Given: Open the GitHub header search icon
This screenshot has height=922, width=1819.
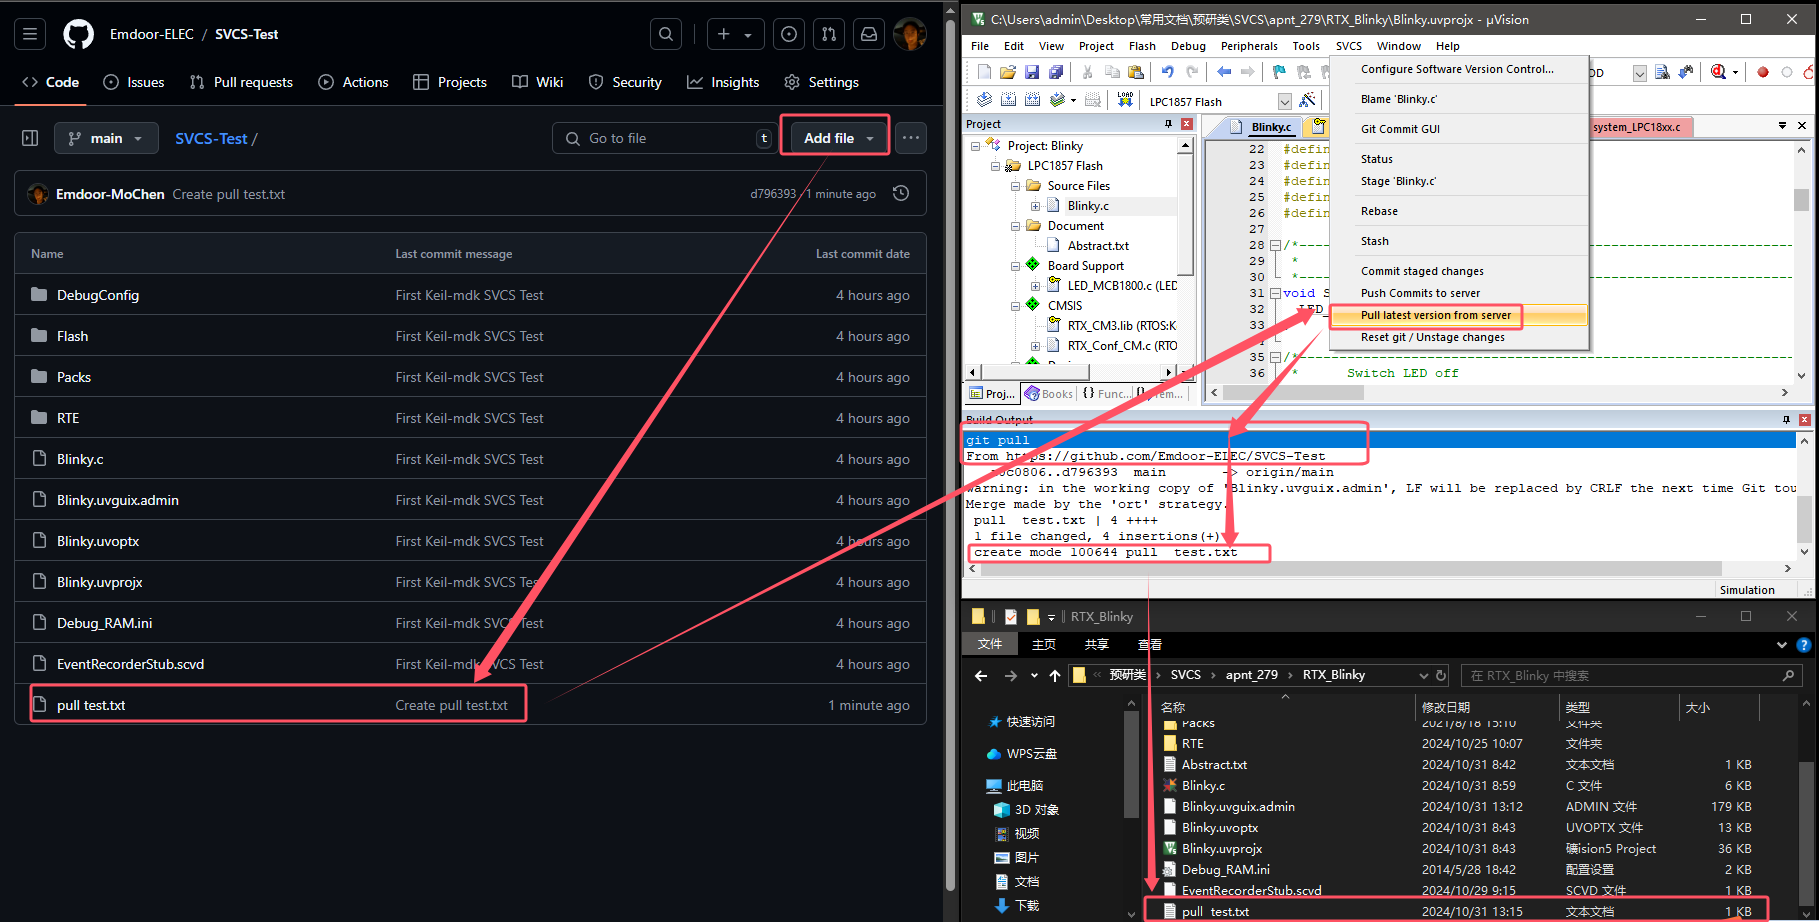Looking at the screenshot, I should pos(666,34).
